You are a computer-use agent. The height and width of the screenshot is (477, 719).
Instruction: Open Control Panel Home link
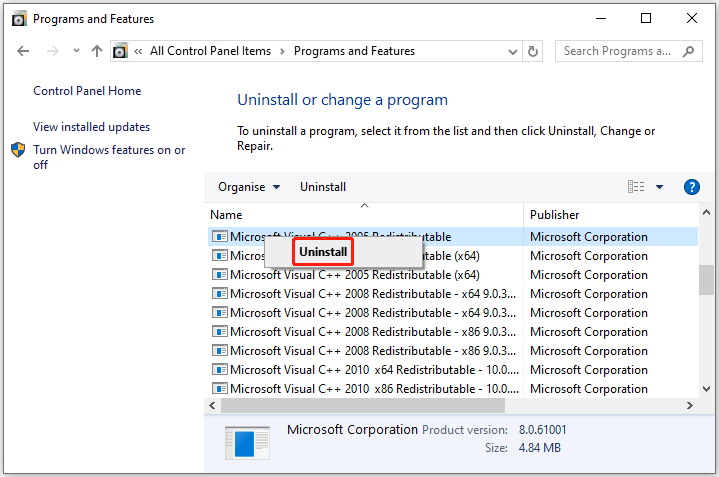pyautogui.click(x=87, y=91)
